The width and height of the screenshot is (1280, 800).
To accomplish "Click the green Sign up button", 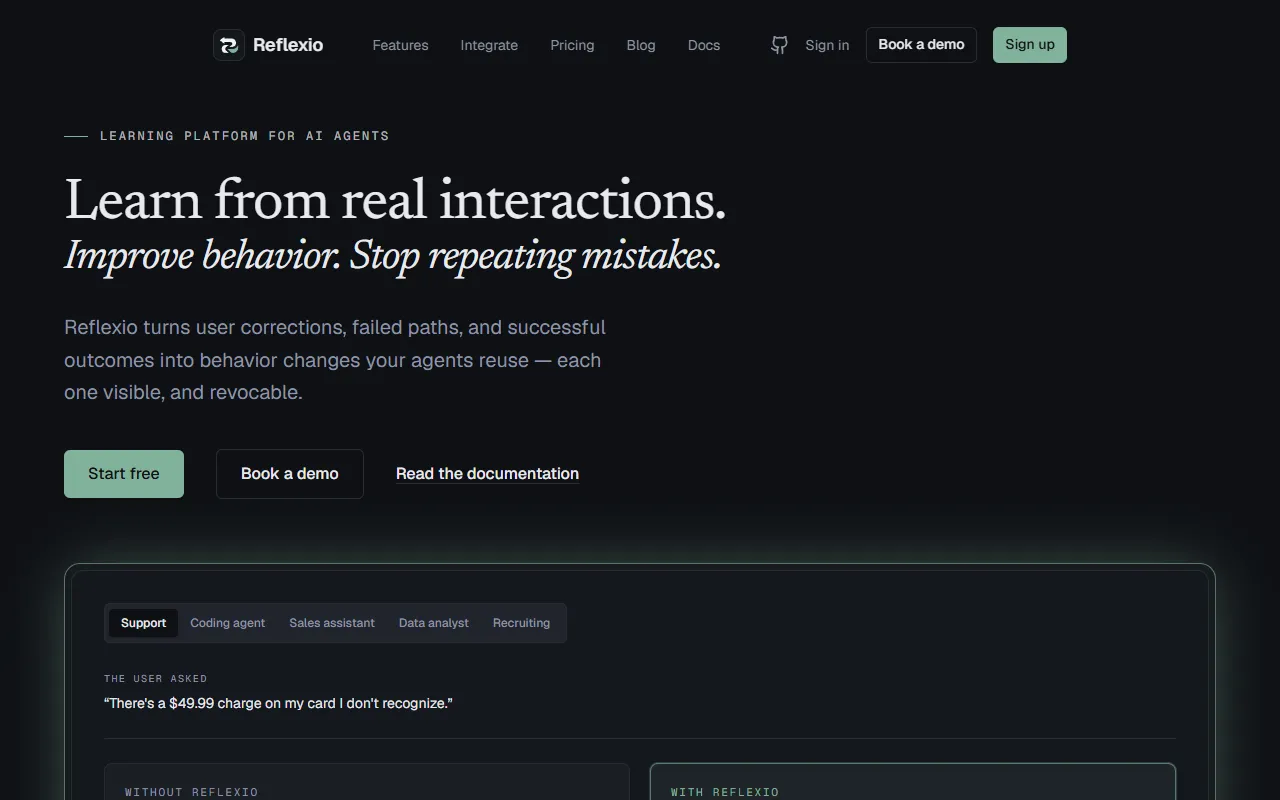I will (x=1030, y=45).
